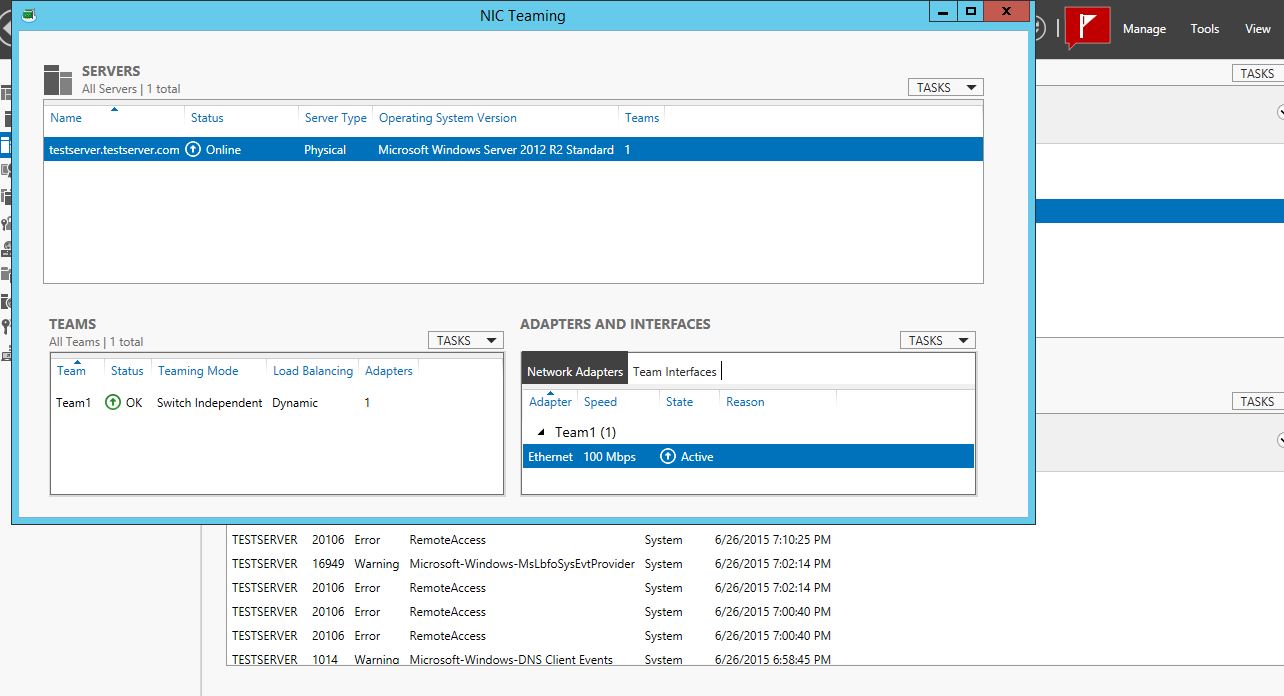Screen dimensions: 1284x696
Task: Click the Active state icon for Ethernet
Action: (x=668, y=457)
